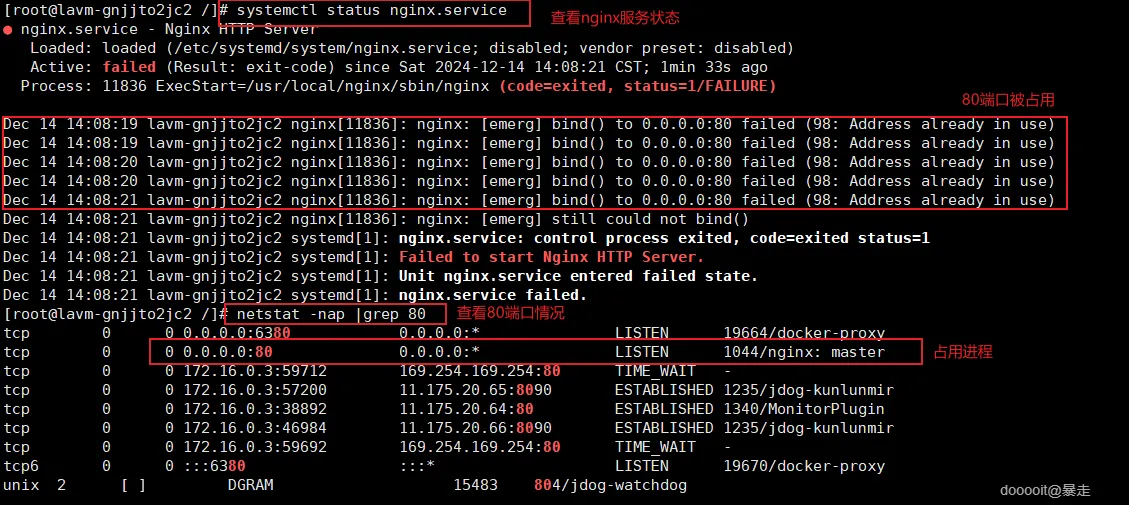
Task: Click 'ExecStart=/usr/local/nginx/sbin/nginx' text
Action: click(324, 86)
